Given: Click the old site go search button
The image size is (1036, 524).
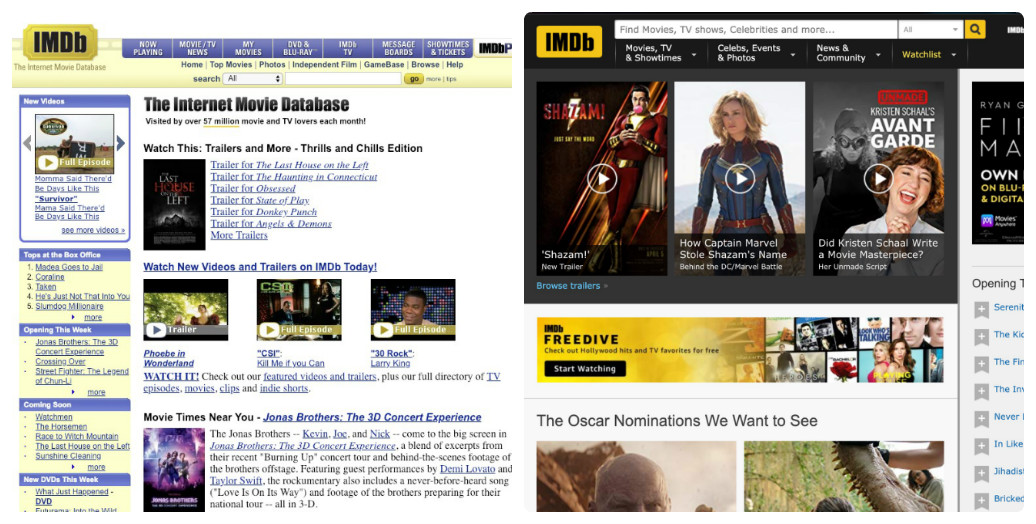Looking at the screenshot, I should 413,79.
